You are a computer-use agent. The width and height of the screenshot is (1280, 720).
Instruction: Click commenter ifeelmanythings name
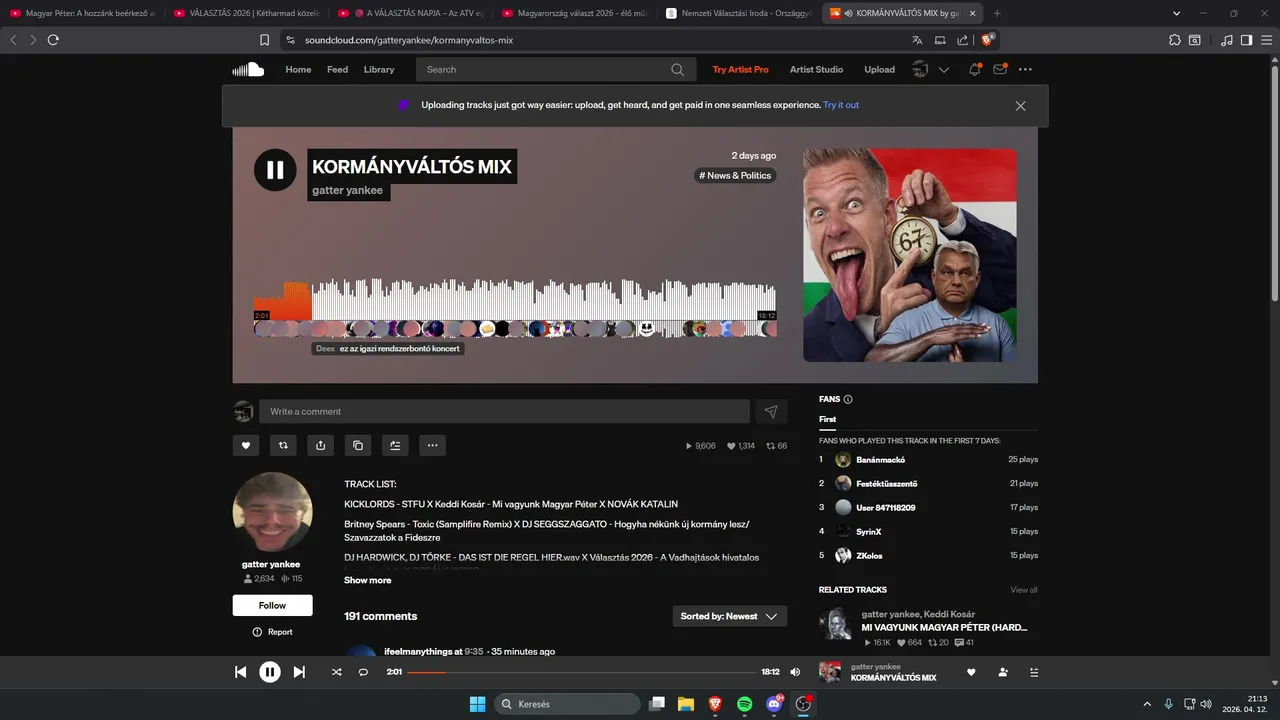click(x=417, y=651)
